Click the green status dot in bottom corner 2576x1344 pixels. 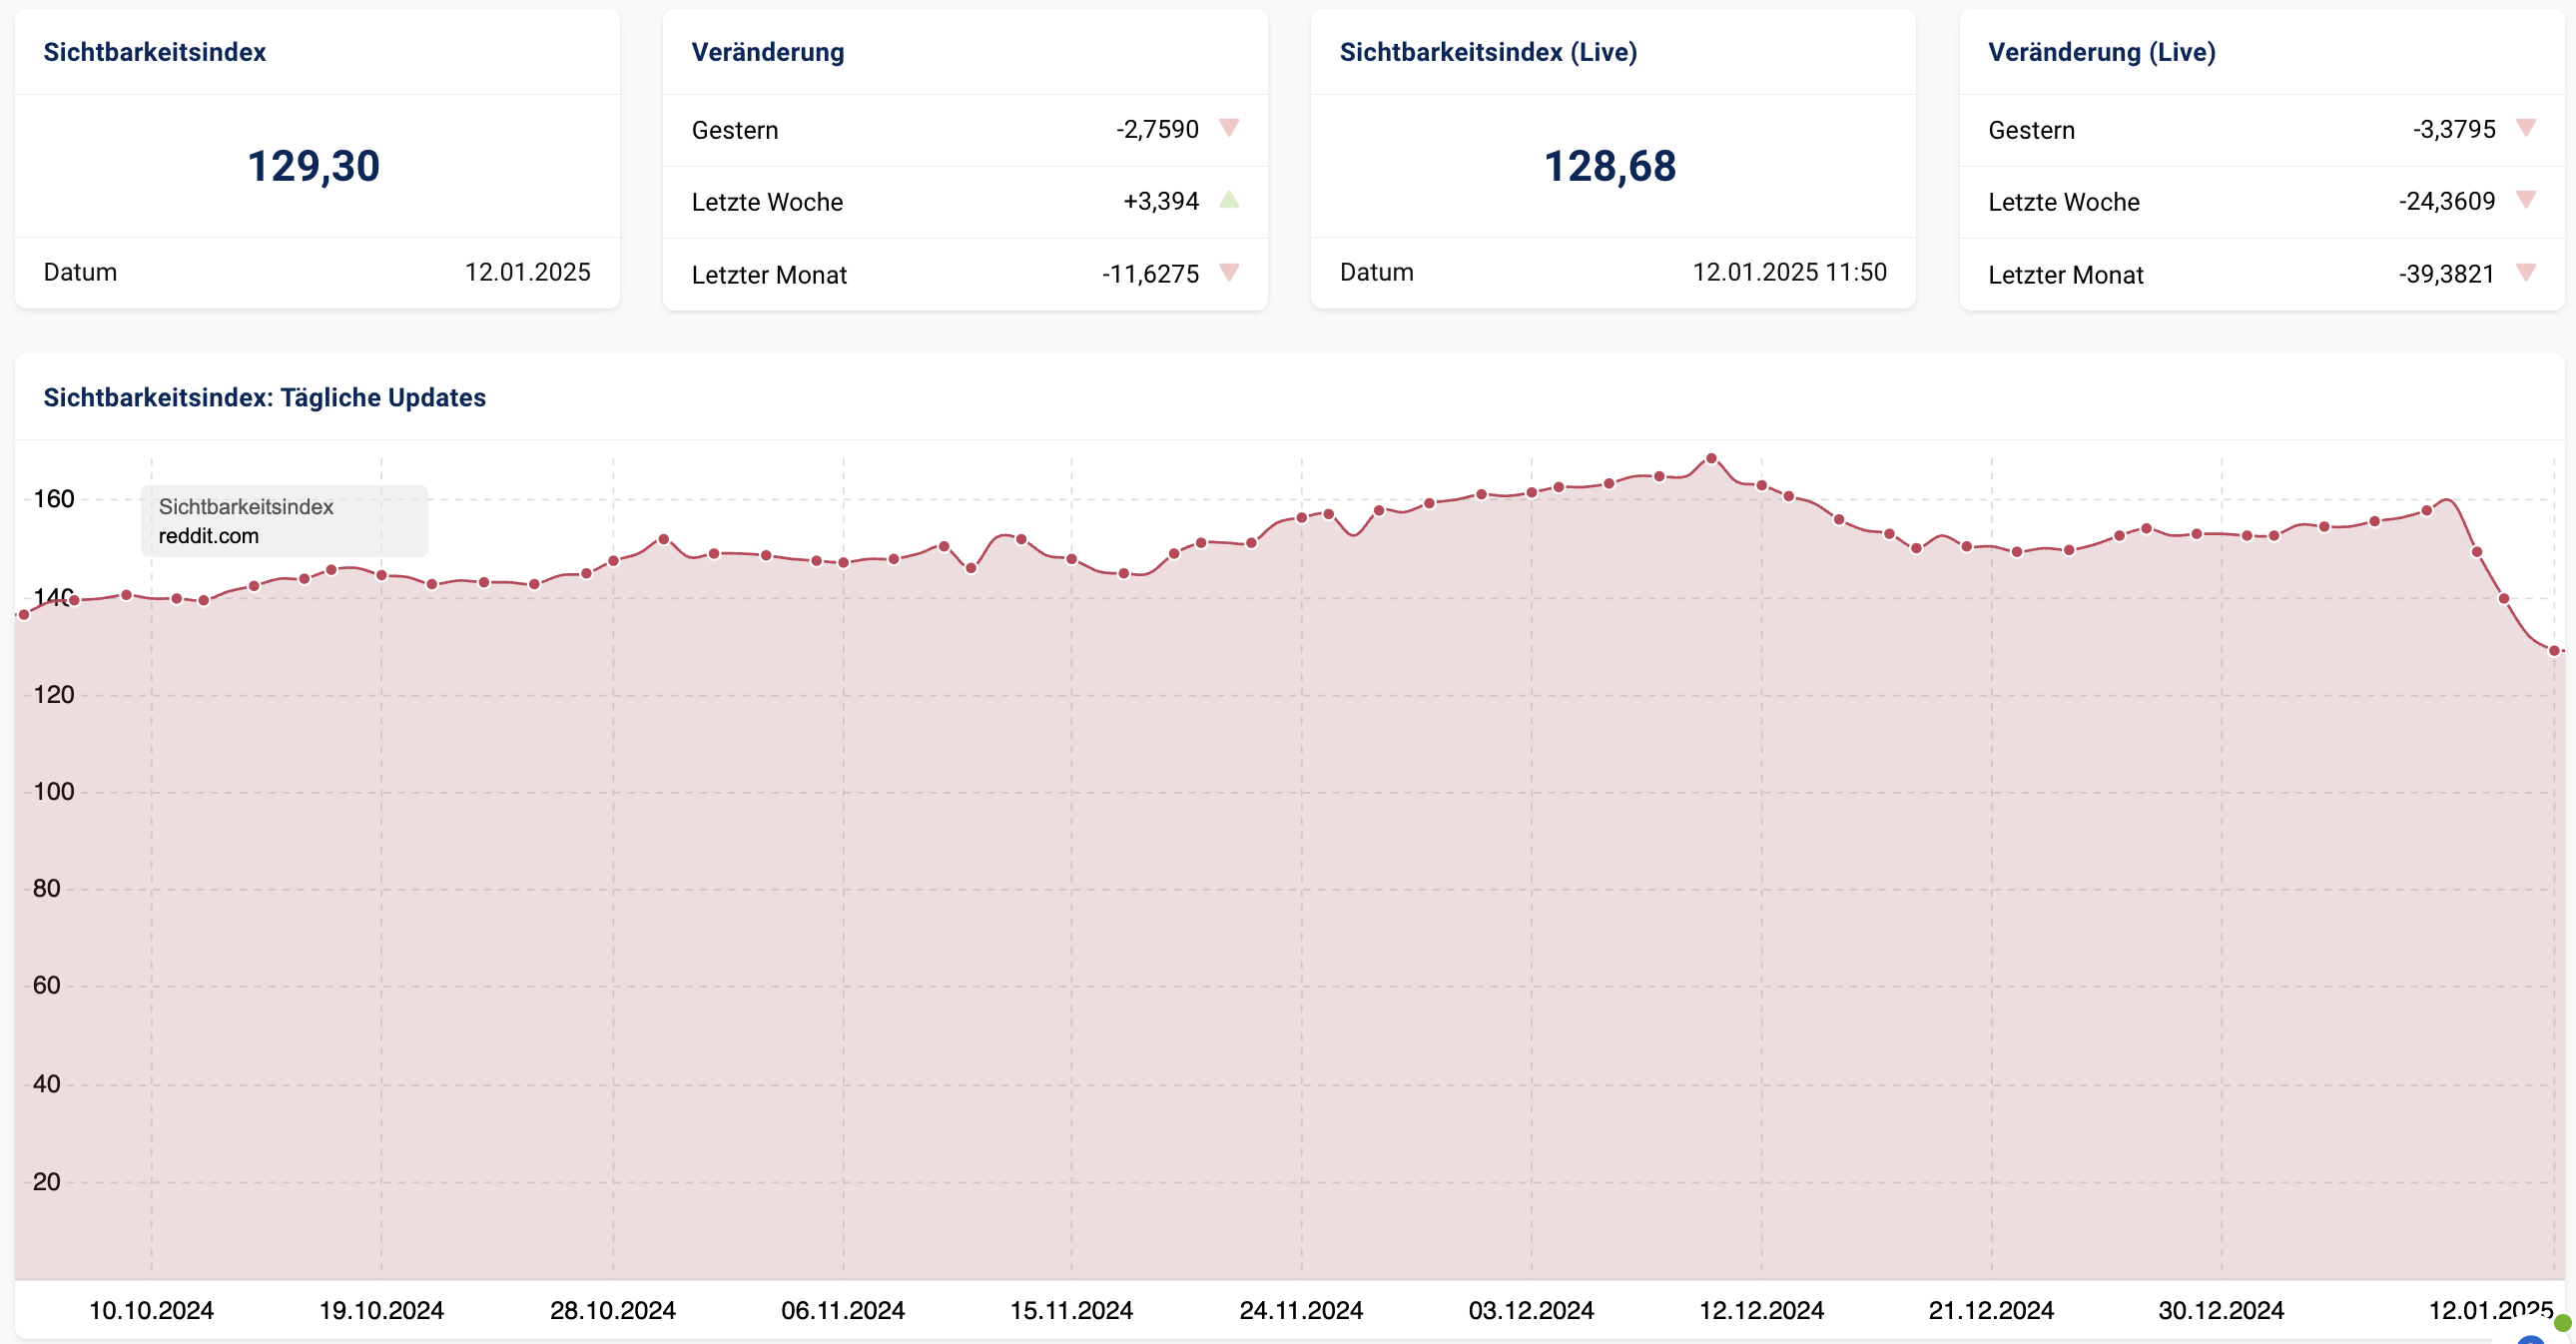[2562, 1323]
